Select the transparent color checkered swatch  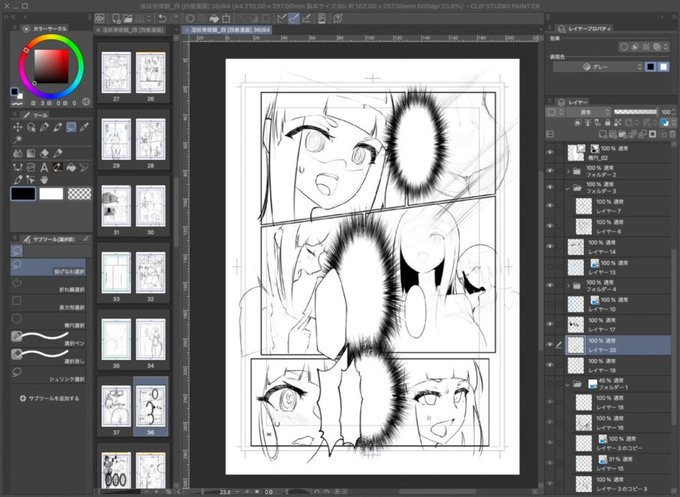click(x=79, y=194)
